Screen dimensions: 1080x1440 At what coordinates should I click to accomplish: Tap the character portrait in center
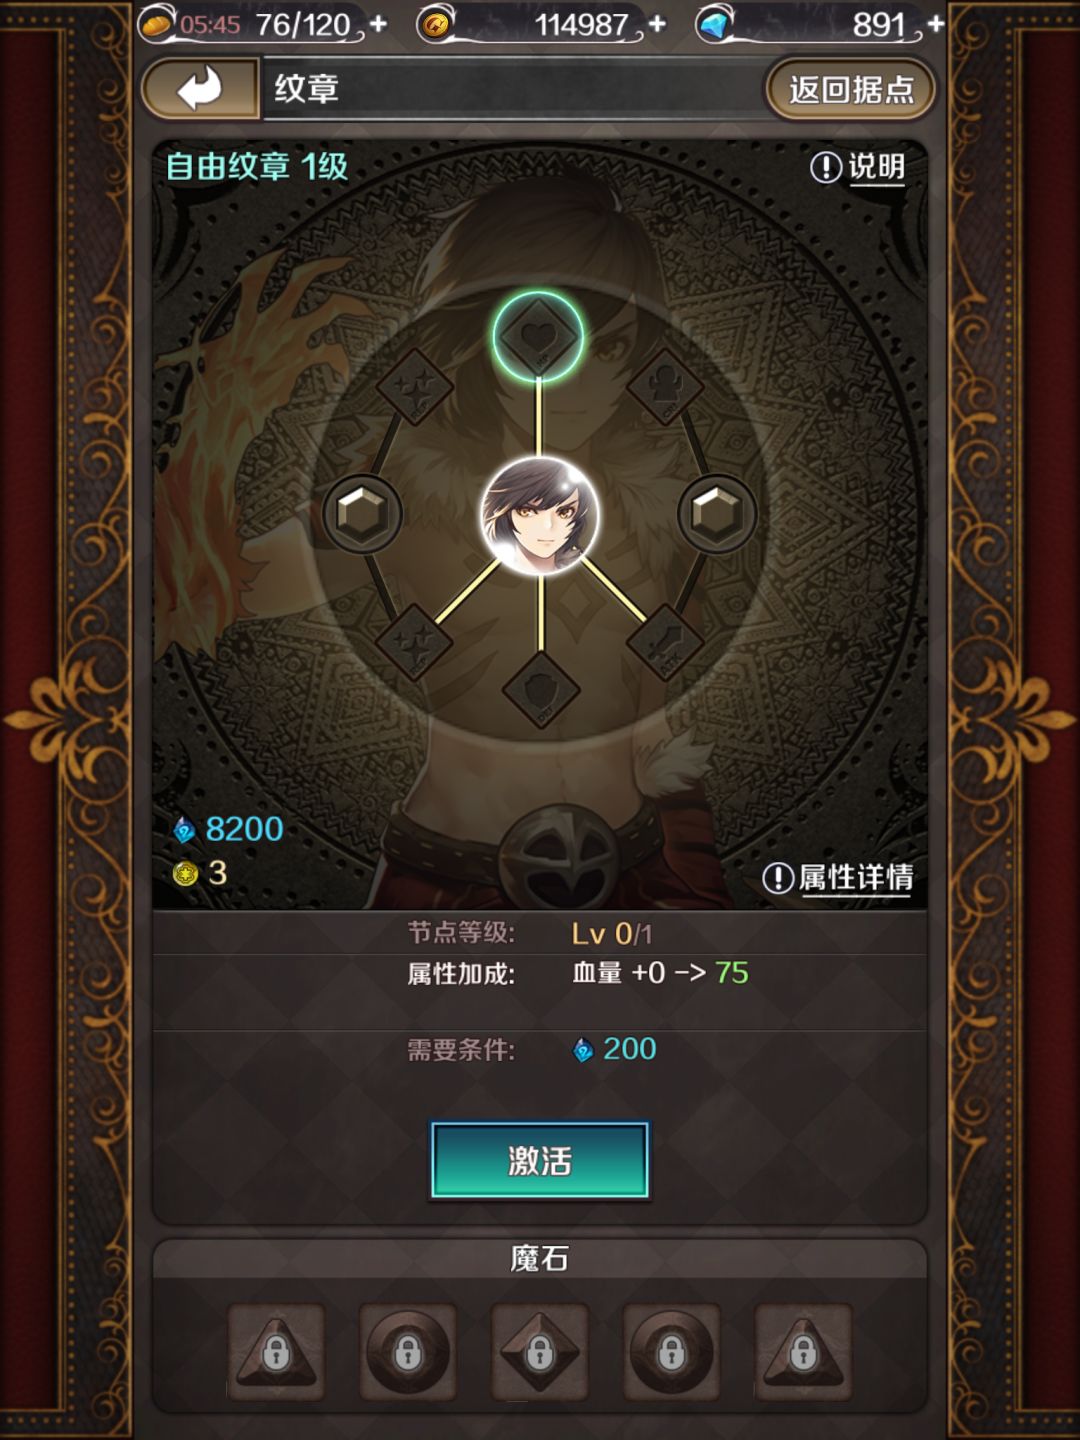(540, 515)
